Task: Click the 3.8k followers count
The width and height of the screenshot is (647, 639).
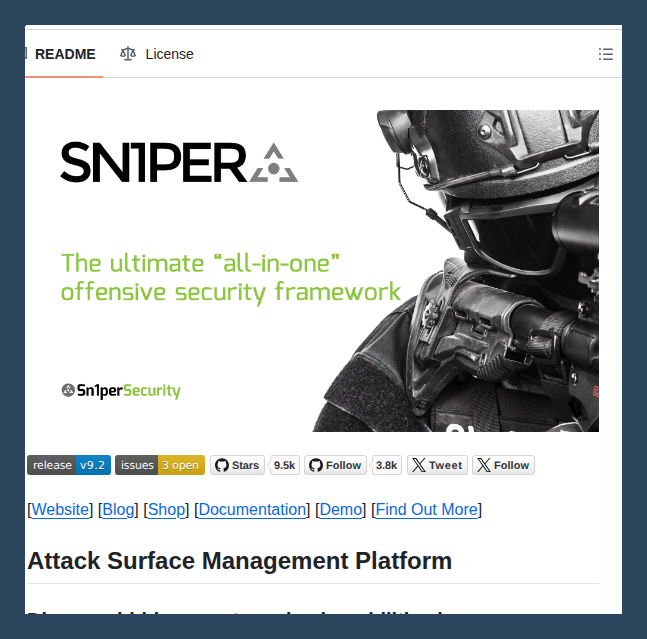Action: [386, 465]
